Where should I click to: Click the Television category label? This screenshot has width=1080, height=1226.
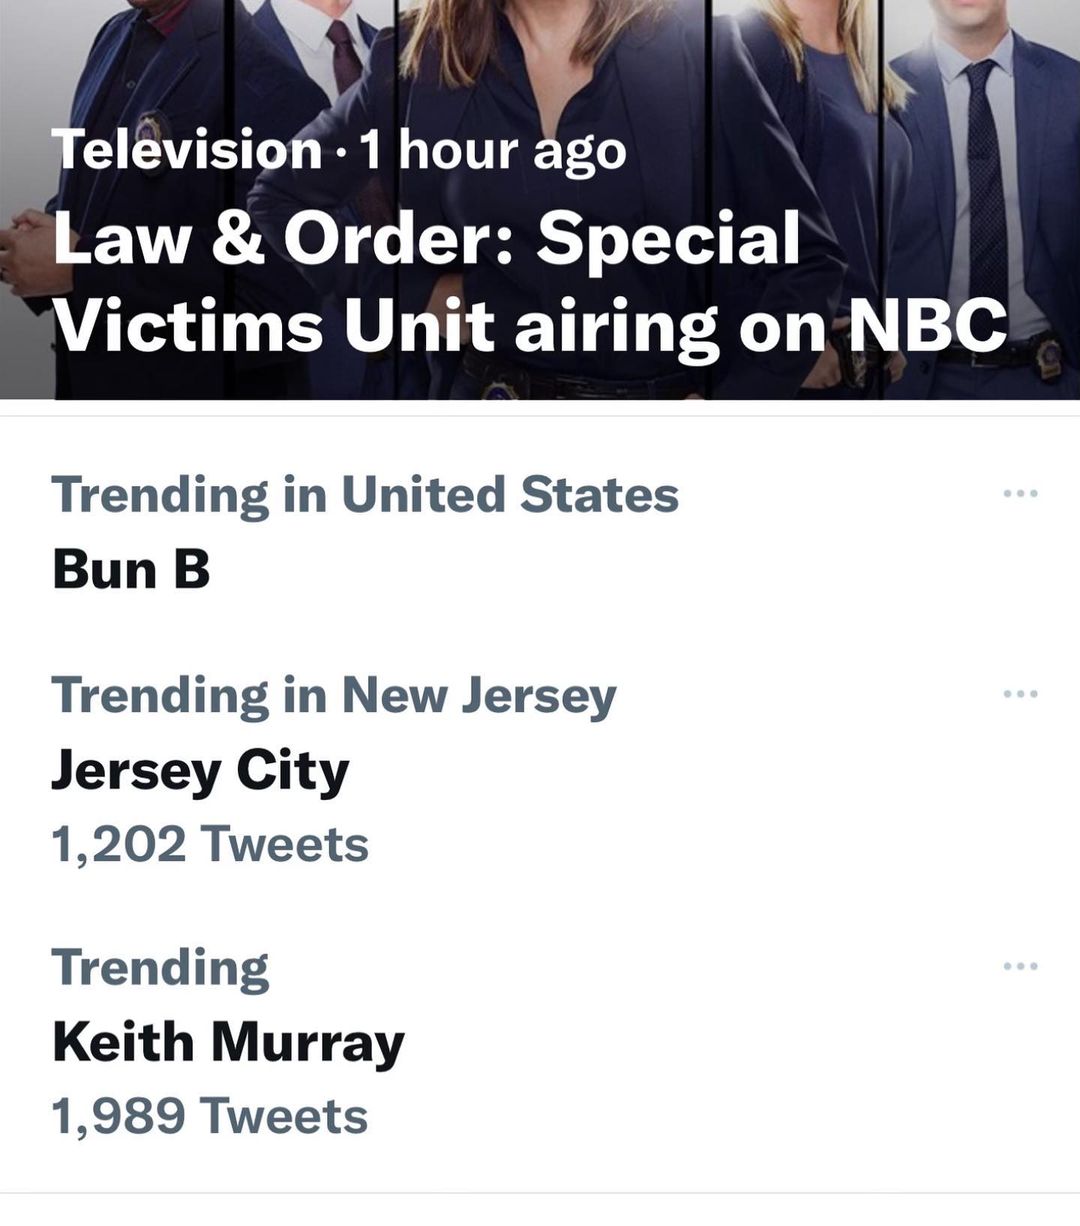tap(187, 151)
